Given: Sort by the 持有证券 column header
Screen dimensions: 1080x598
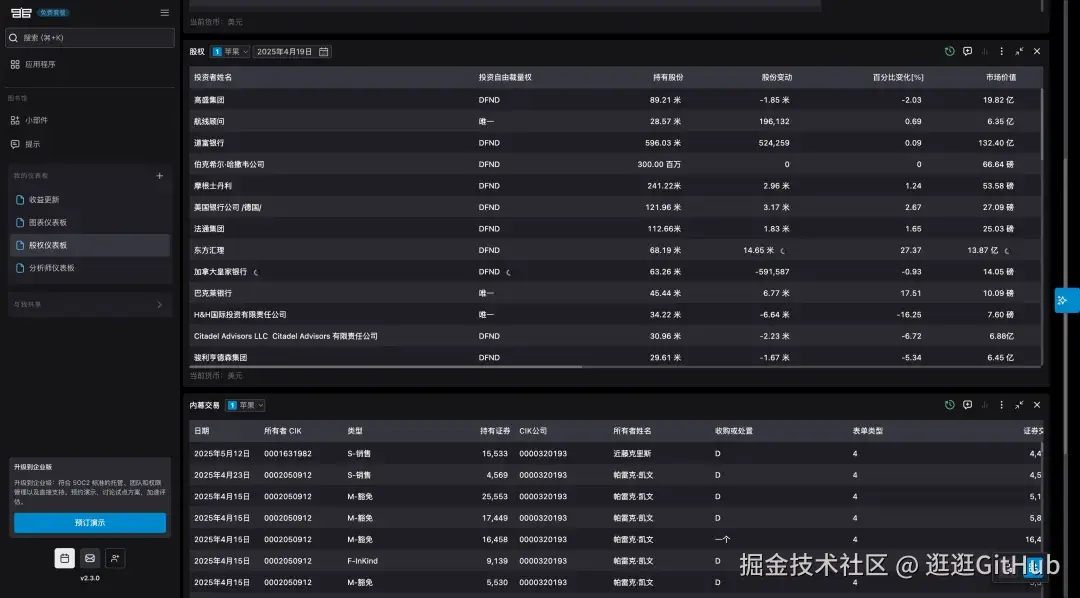Looking at the screenshot, I should click(495, 431).
